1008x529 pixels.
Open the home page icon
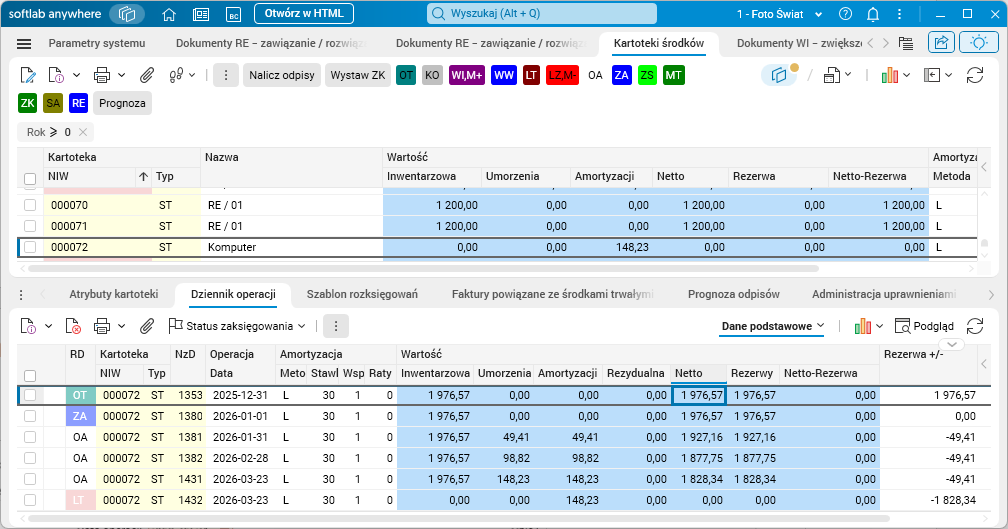[x=169, y=14]
